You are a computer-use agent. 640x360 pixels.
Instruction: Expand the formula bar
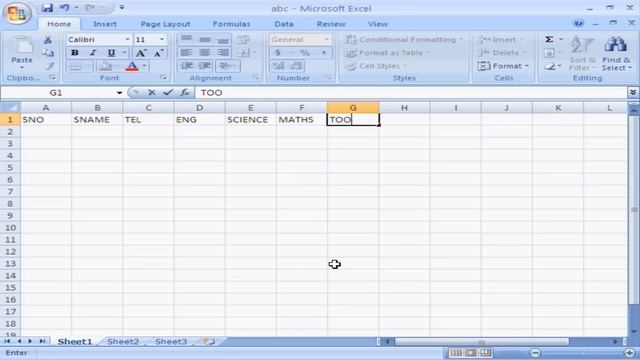click(633, 93)
